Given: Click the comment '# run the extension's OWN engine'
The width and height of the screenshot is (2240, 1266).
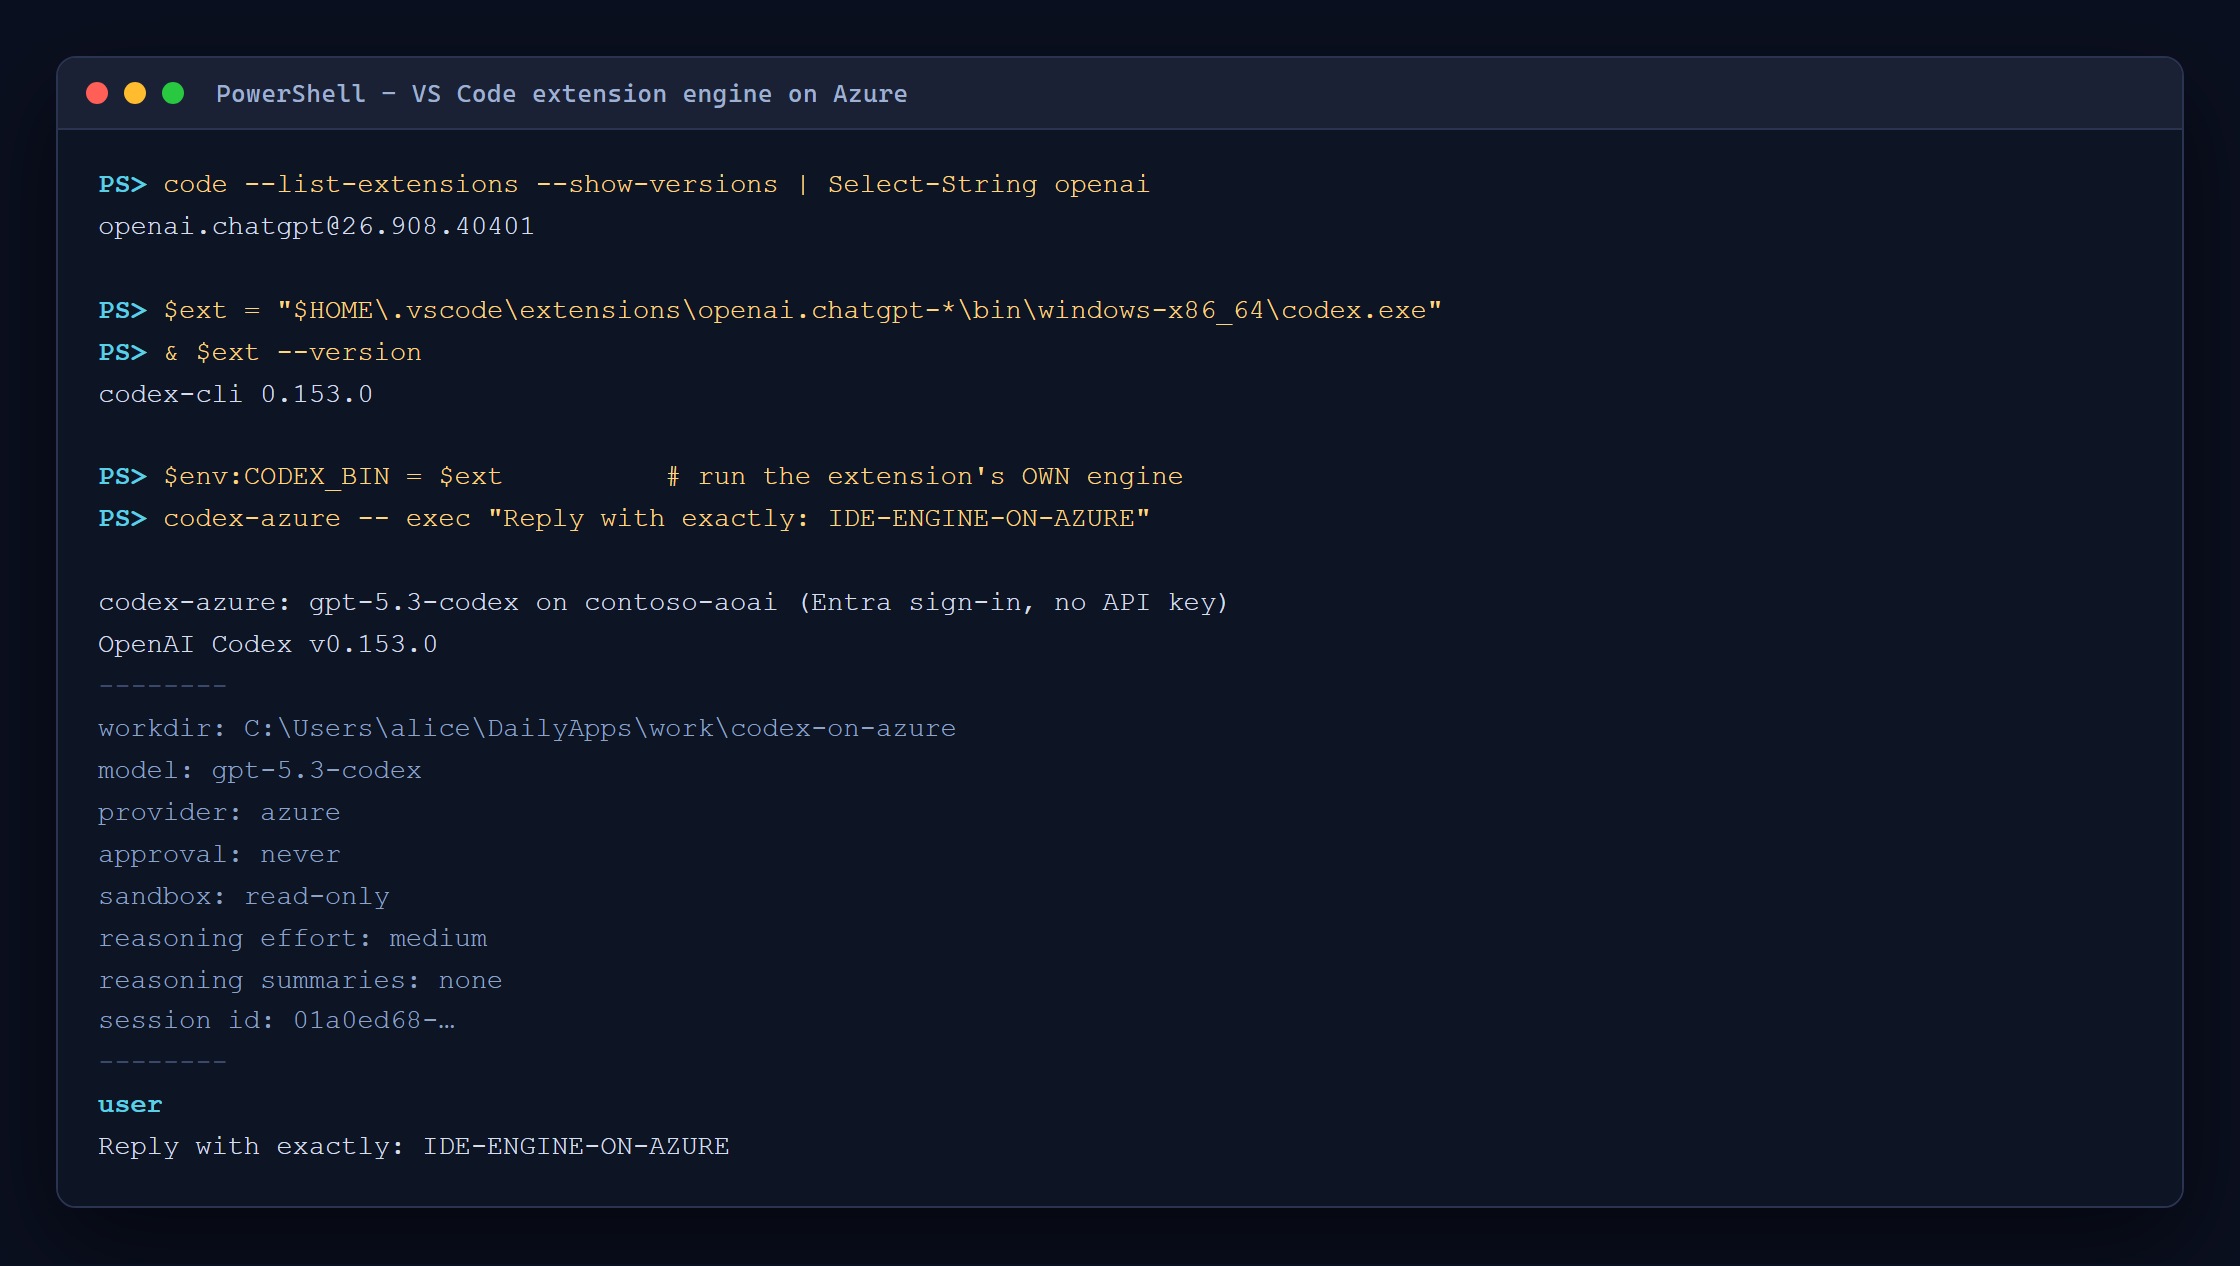Looking at the screenshot, I should [925, 477].
